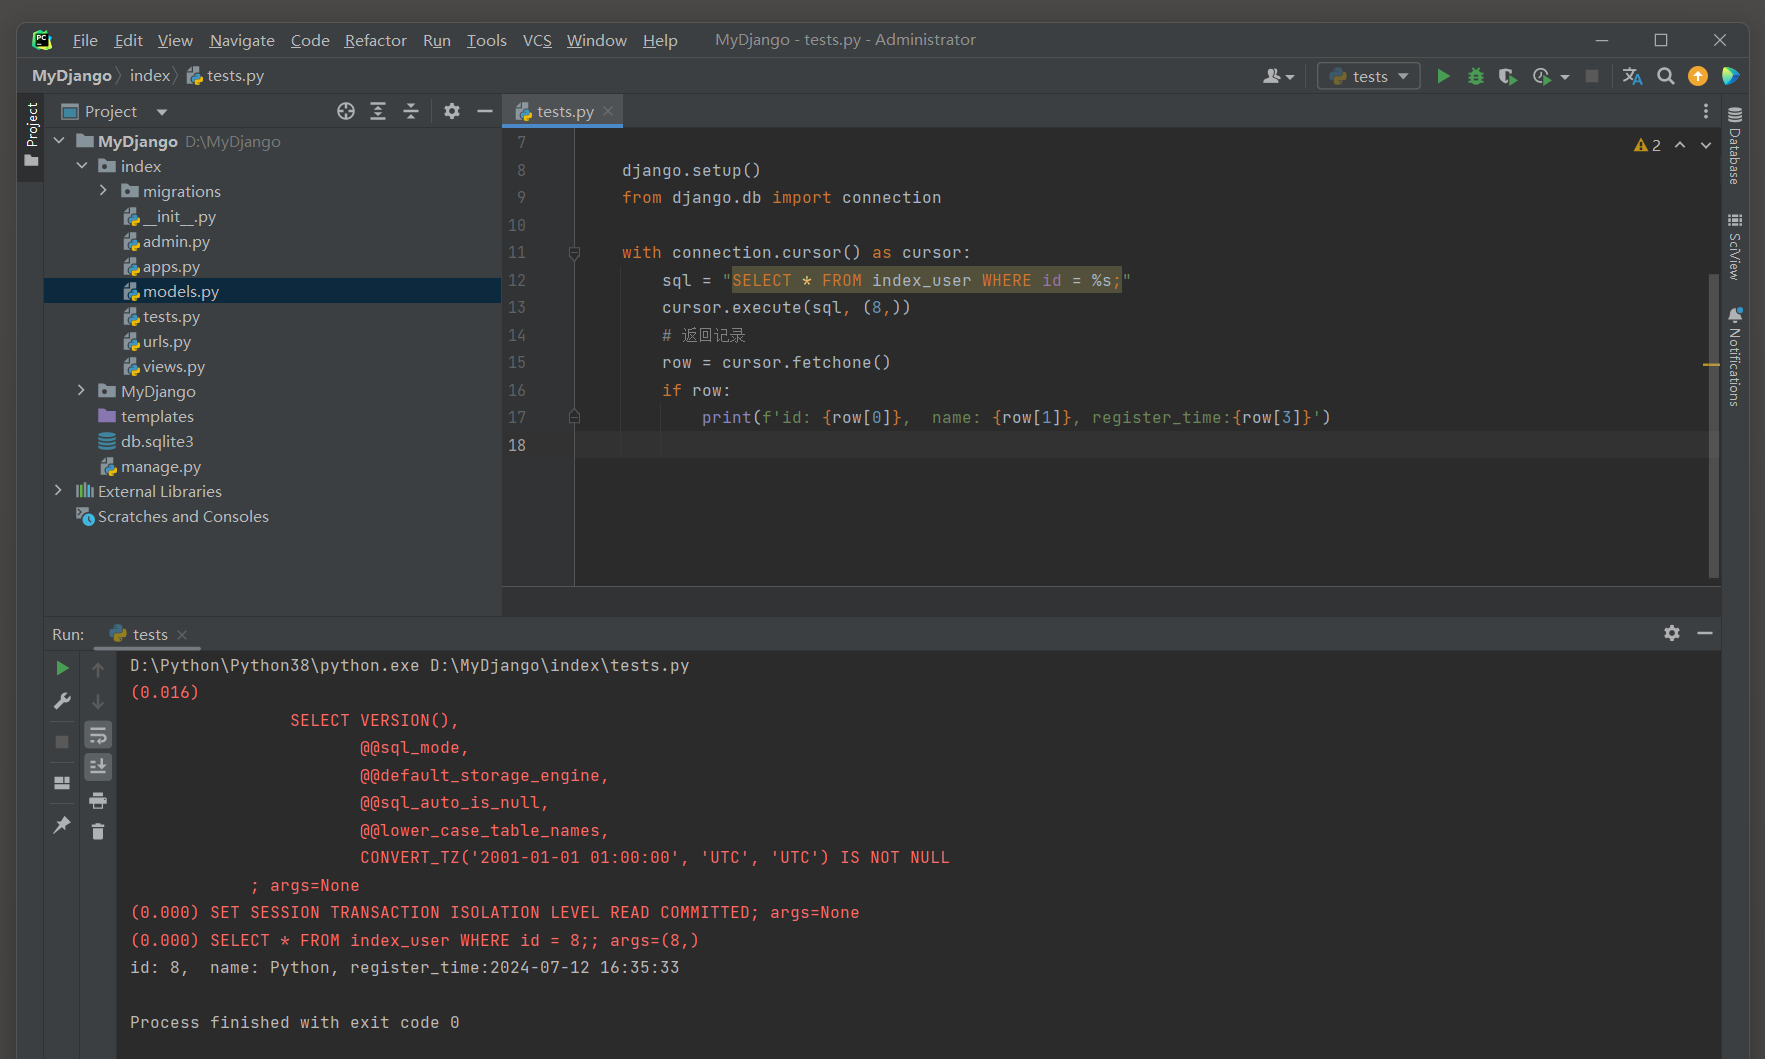Viewport: 1765px width, 1059px height.
Task: Open the File menu
Action: tap(85, 40)
